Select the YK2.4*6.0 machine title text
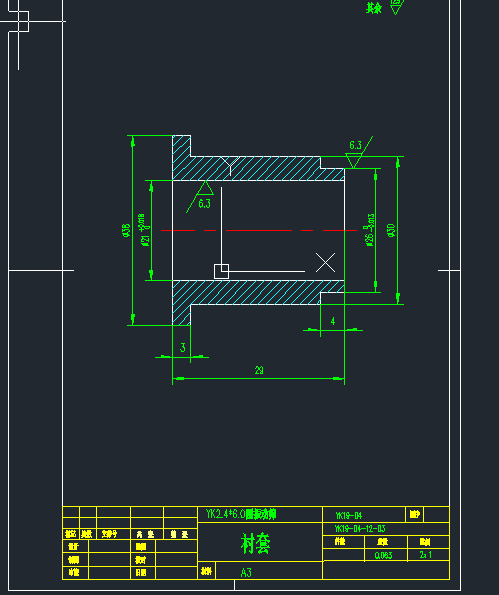Image resolution: width=499 pixels, height=595 pixels. pyautogui.click(x=241, y=514)
